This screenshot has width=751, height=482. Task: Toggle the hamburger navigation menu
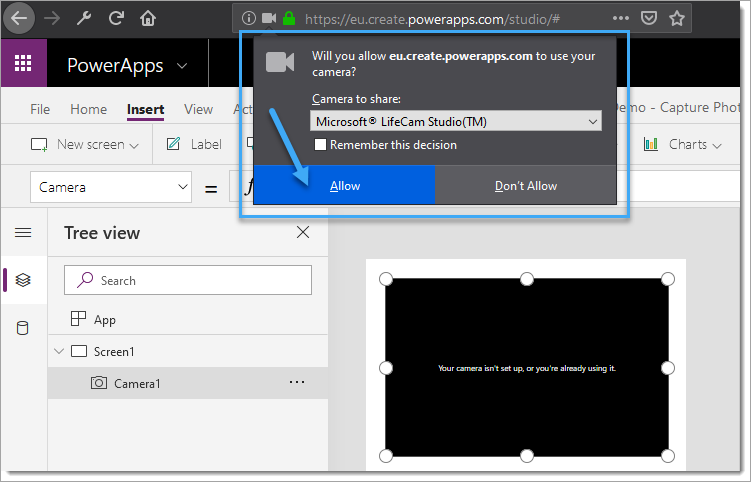(23, 233)
